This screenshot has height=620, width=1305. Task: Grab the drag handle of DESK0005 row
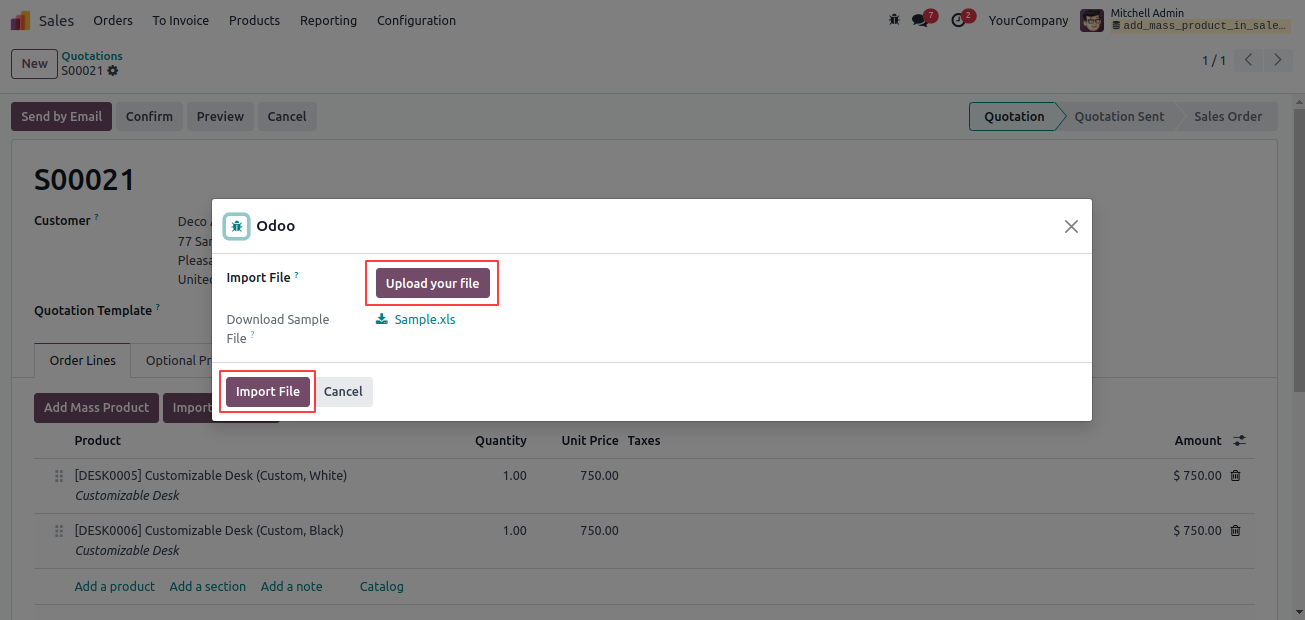[x=59, y=476]
